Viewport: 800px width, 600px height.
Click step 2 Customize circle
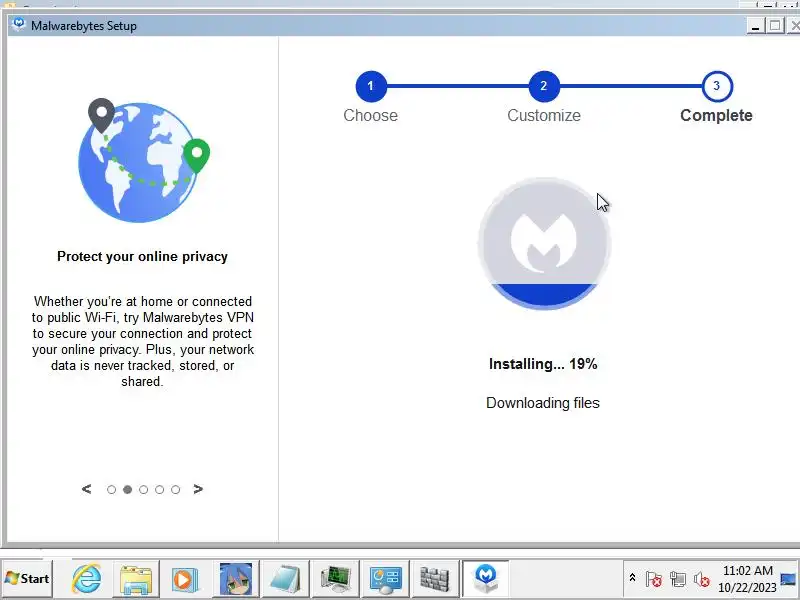[x=544, y=86]
